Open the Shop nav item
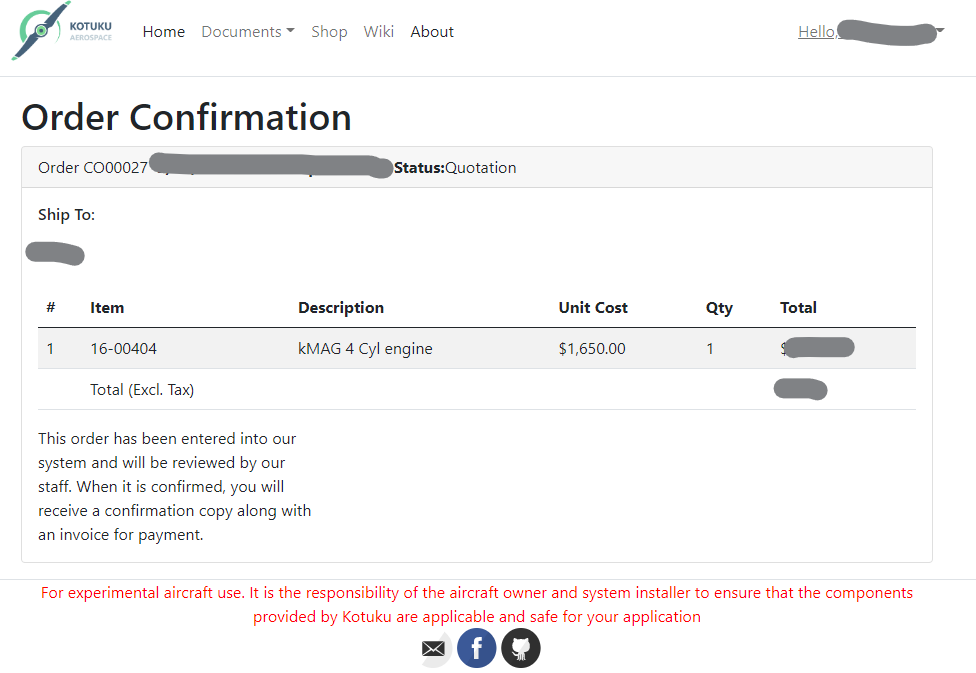976x673 pixels. click(x=329, y=32)
